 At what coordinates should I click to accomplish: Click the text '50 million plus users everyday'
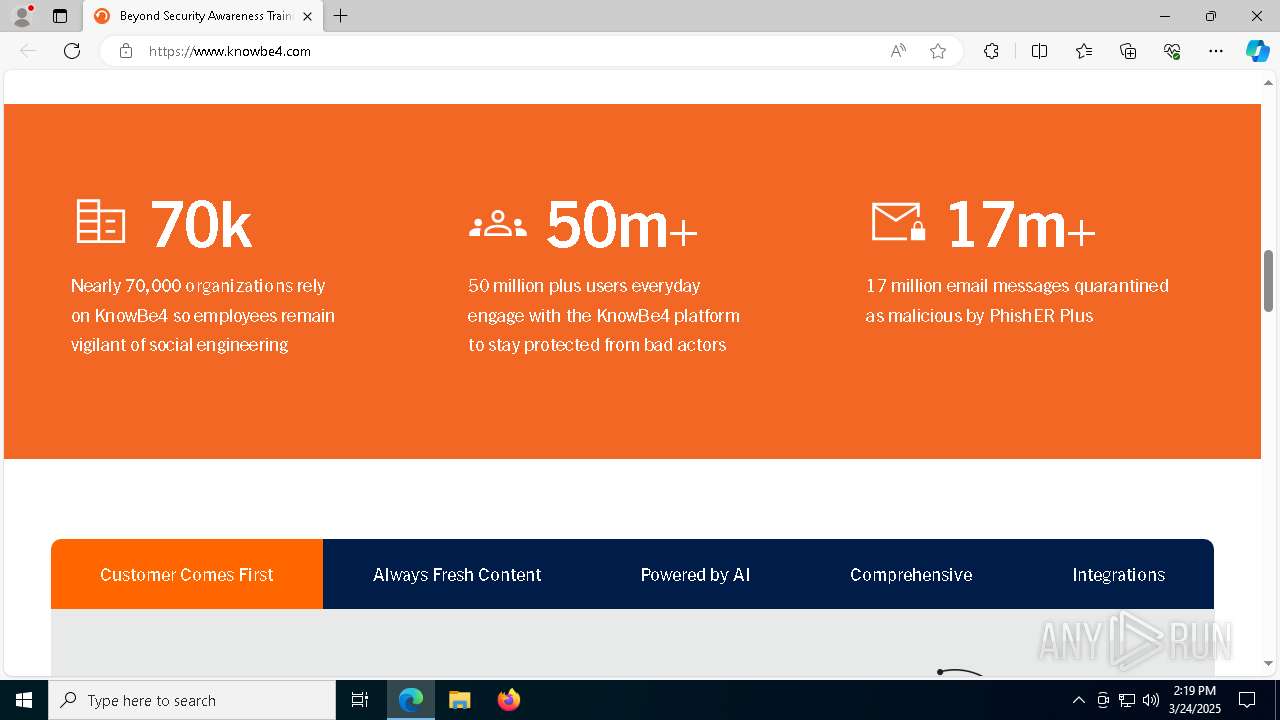(x=584, y=286)
